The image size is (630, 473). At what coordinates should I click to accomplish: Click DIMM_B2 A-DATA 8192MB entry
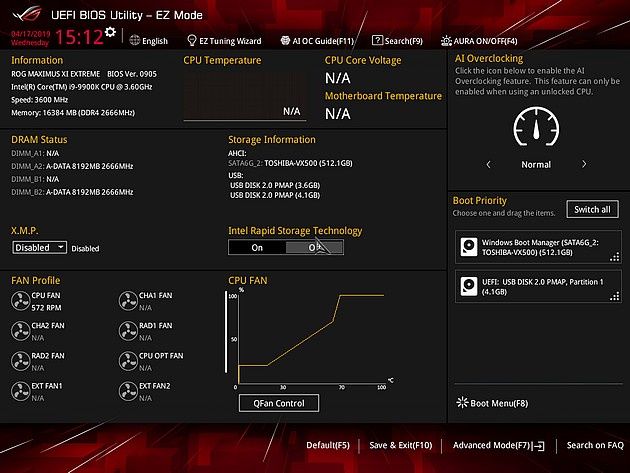(x=72, y=192)
